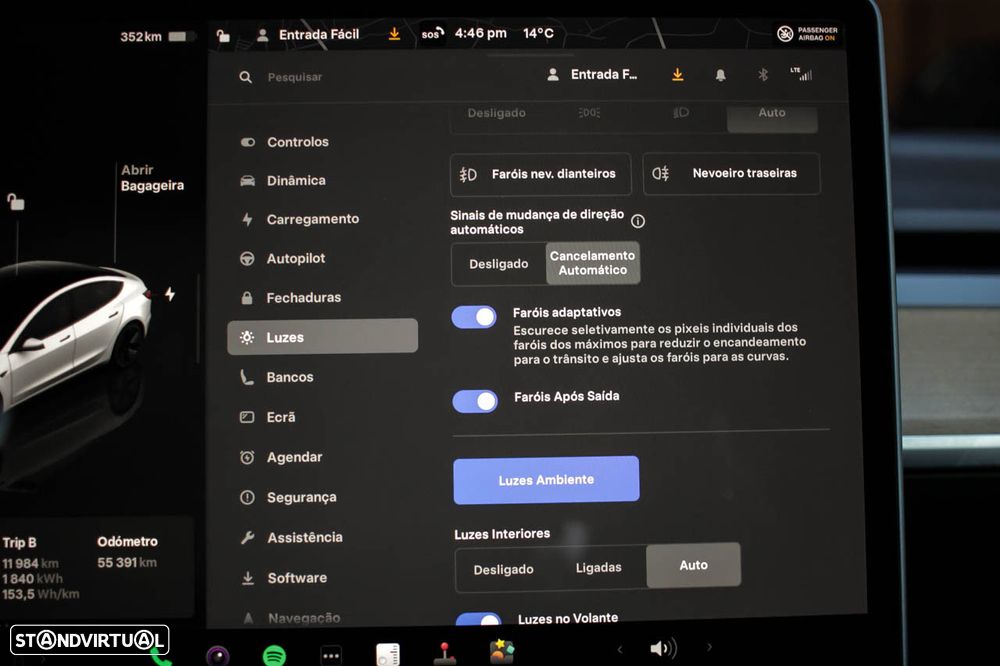Tap the Trip B trip stats
1000x666 pixels.
[41, 568]
